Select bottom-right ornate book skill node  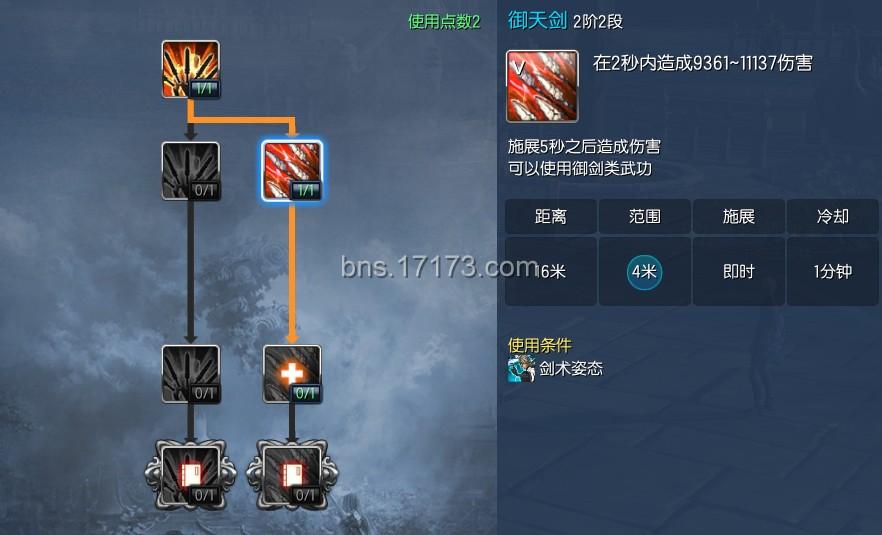click(292, 475)
